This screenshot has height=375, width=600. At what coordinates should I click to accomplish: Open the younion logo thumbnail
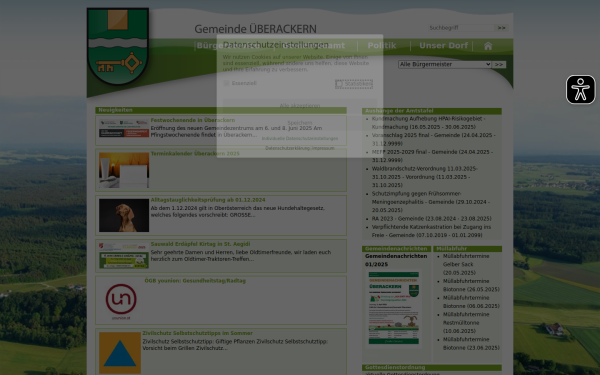(x=121, y=300)
